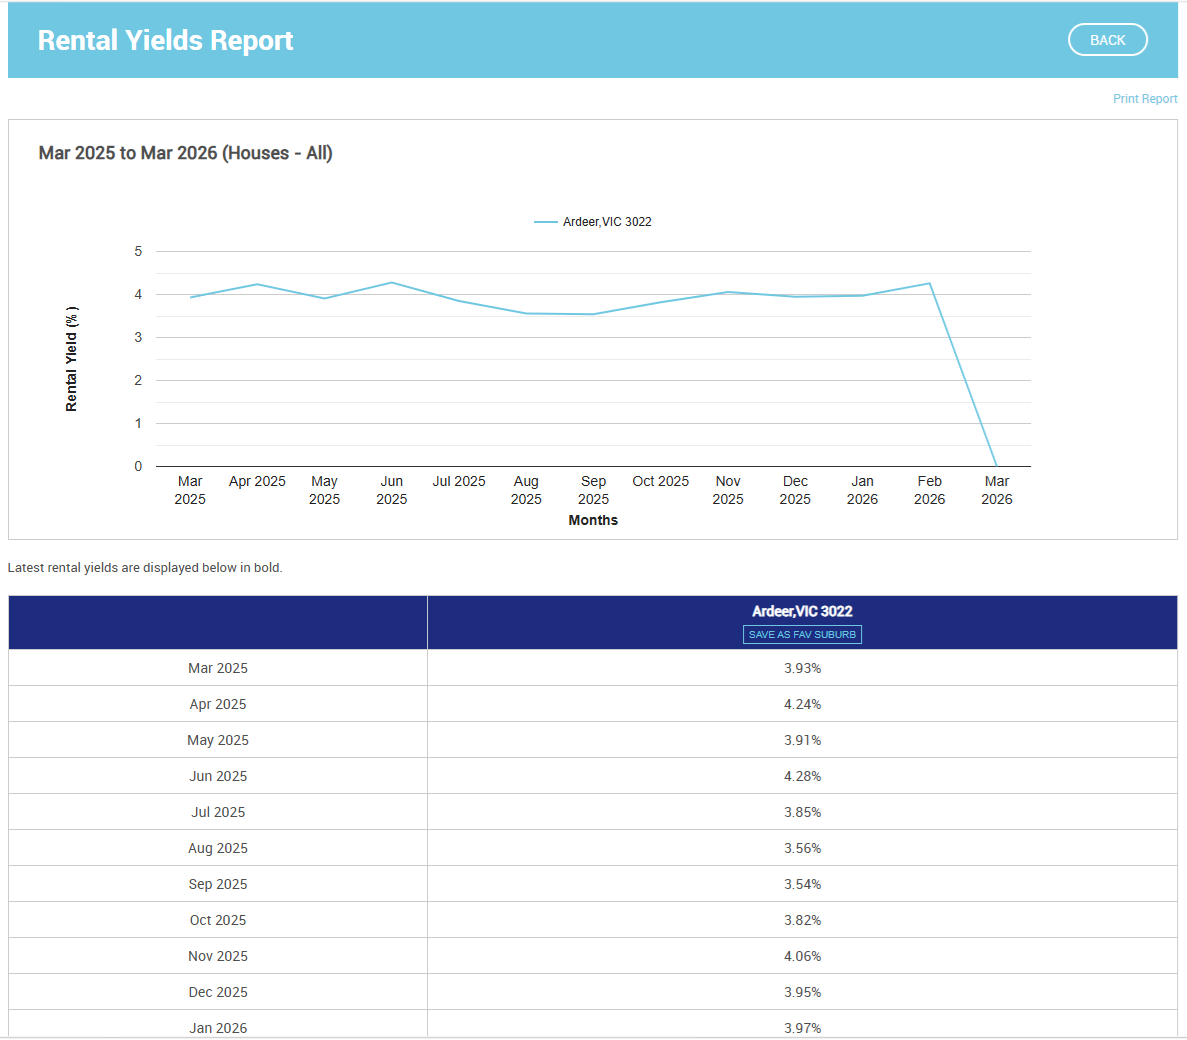Click the Apr 2025 data point on chart
The width and height of the screenshot is (1187, 1040).
257,284
